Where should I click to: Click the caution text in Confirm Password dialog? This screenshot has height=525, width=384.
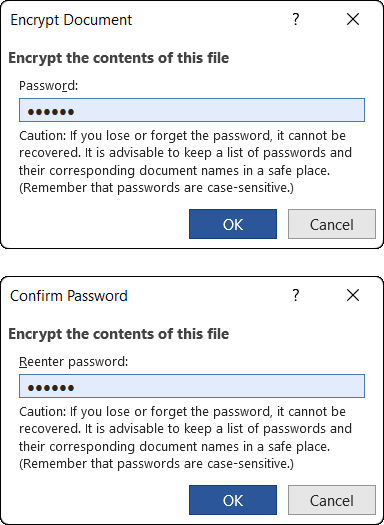coord(185,438)
